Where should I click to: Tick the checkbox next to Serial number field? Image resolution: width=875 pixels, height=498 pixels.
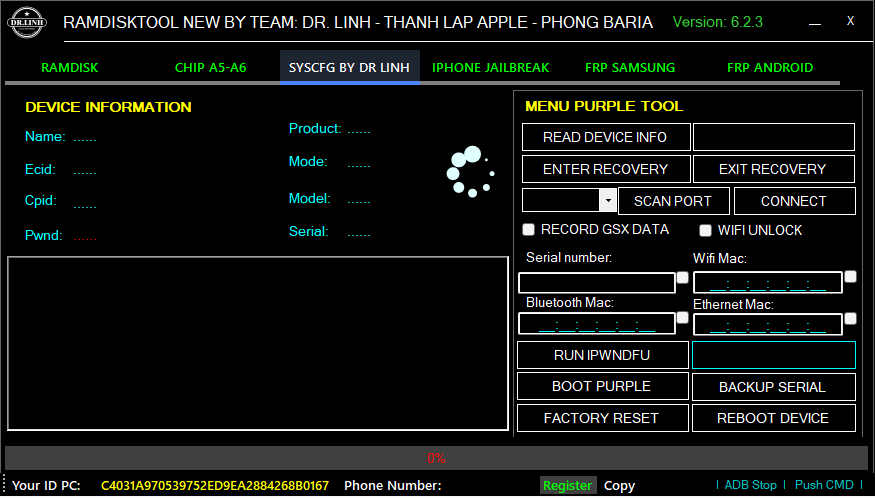tap(682, 277)
